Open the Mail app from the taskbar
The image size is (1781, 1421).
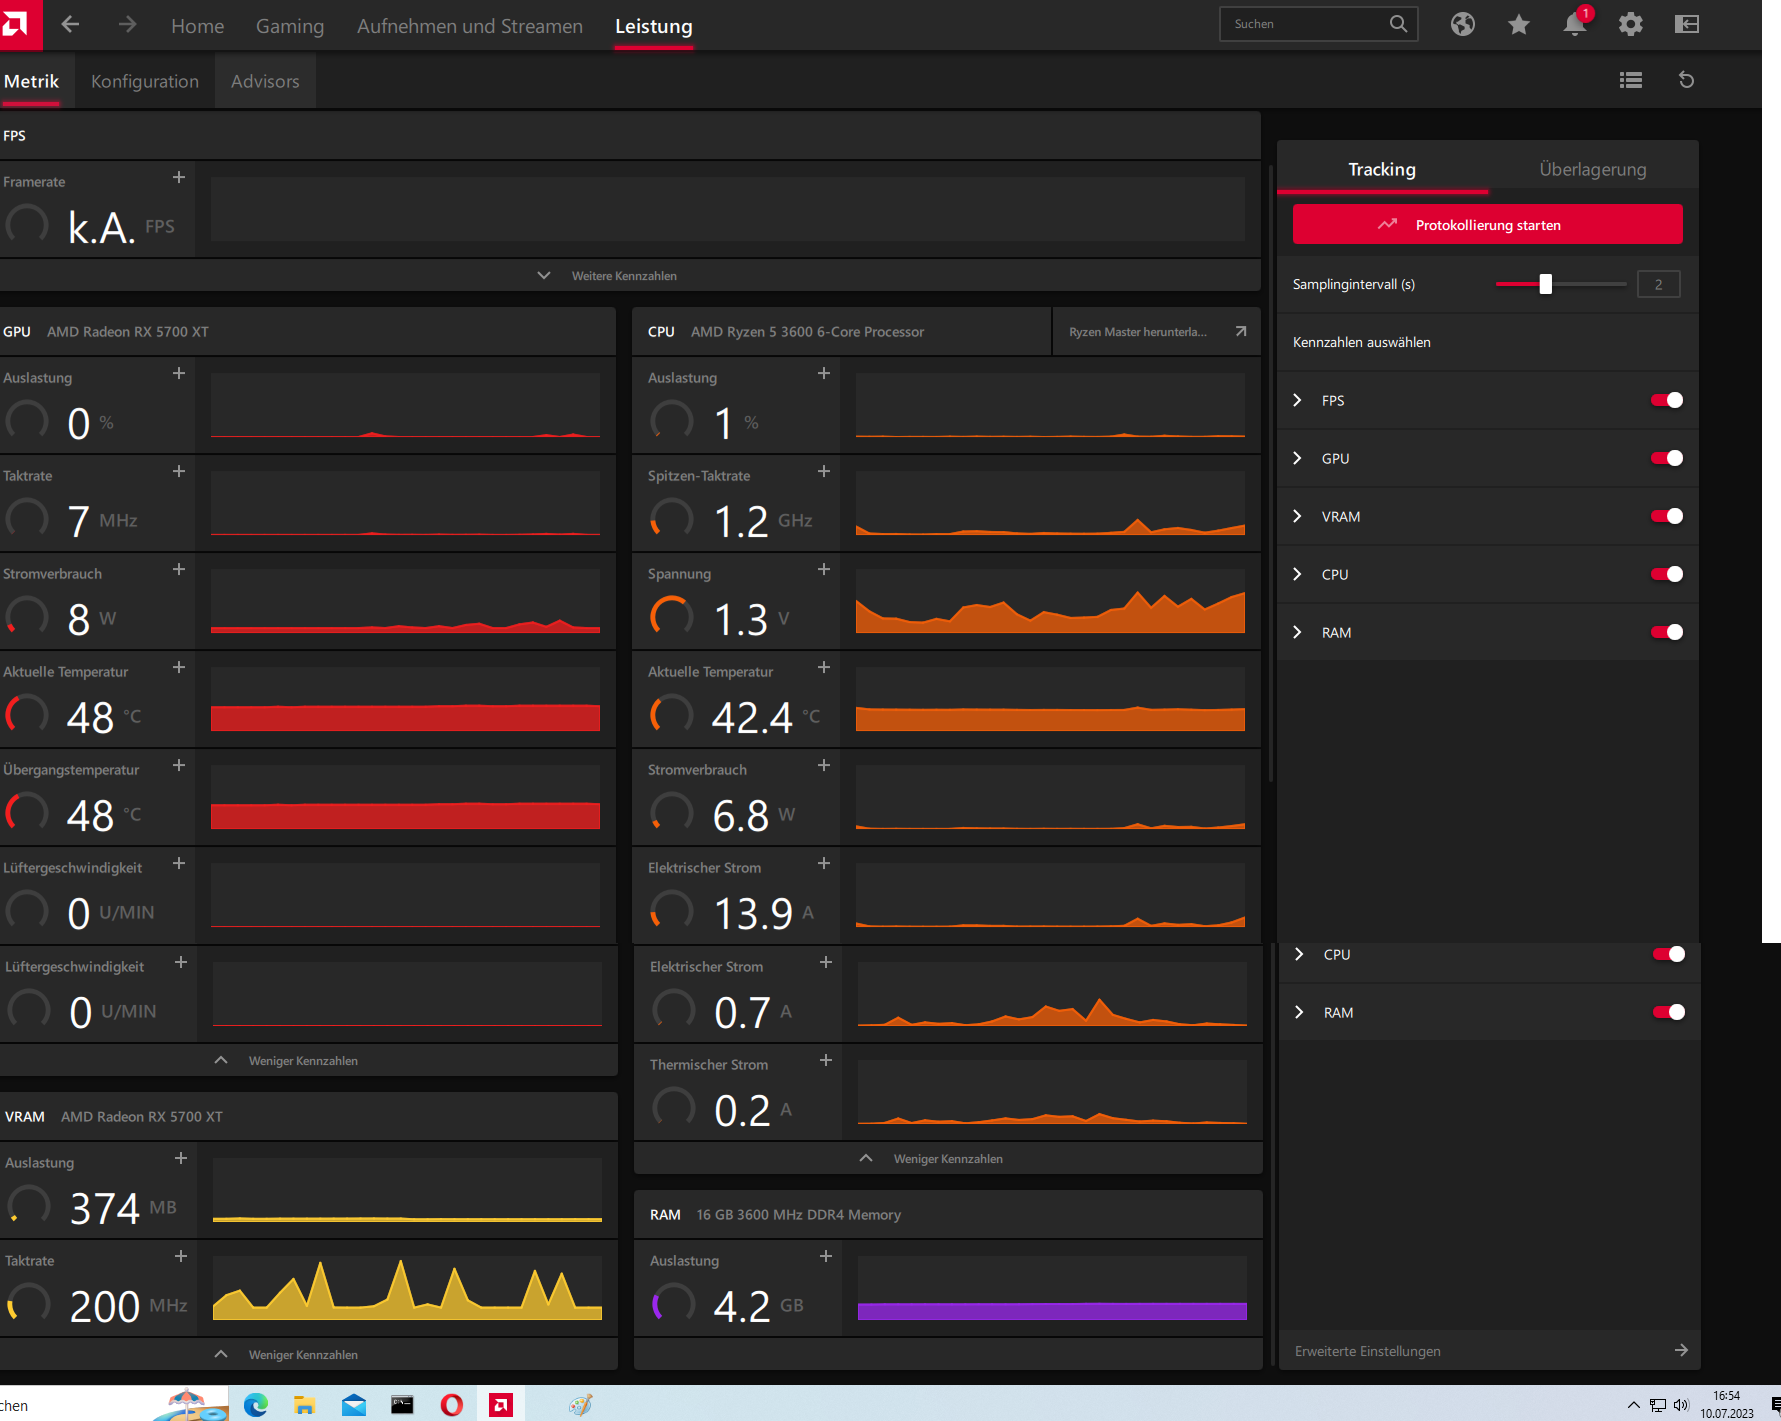pos(354,1405)
